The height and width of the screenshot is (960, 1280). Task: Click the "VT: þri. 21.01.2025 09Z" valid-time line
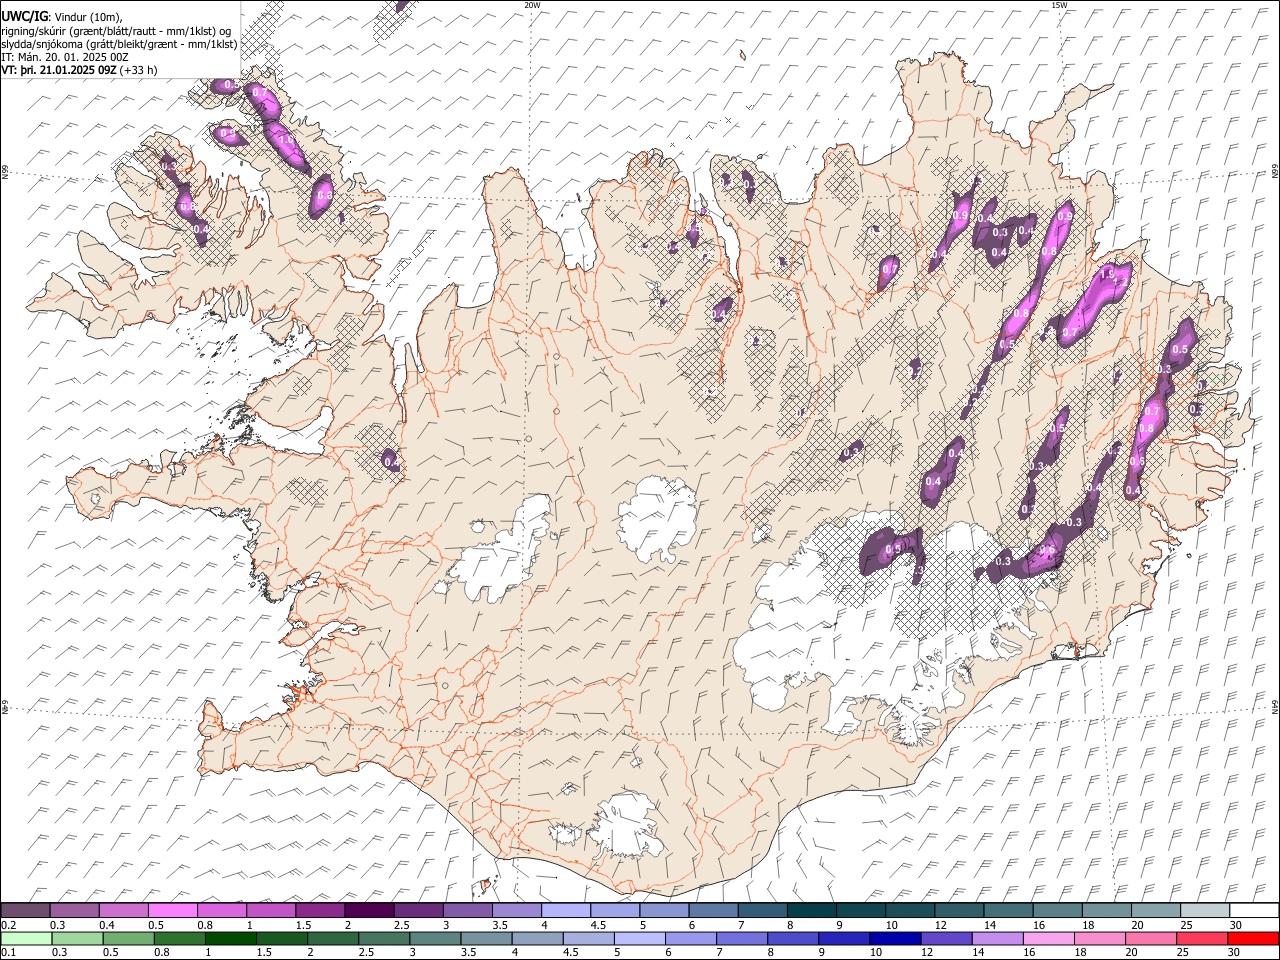tap(59, 70)
